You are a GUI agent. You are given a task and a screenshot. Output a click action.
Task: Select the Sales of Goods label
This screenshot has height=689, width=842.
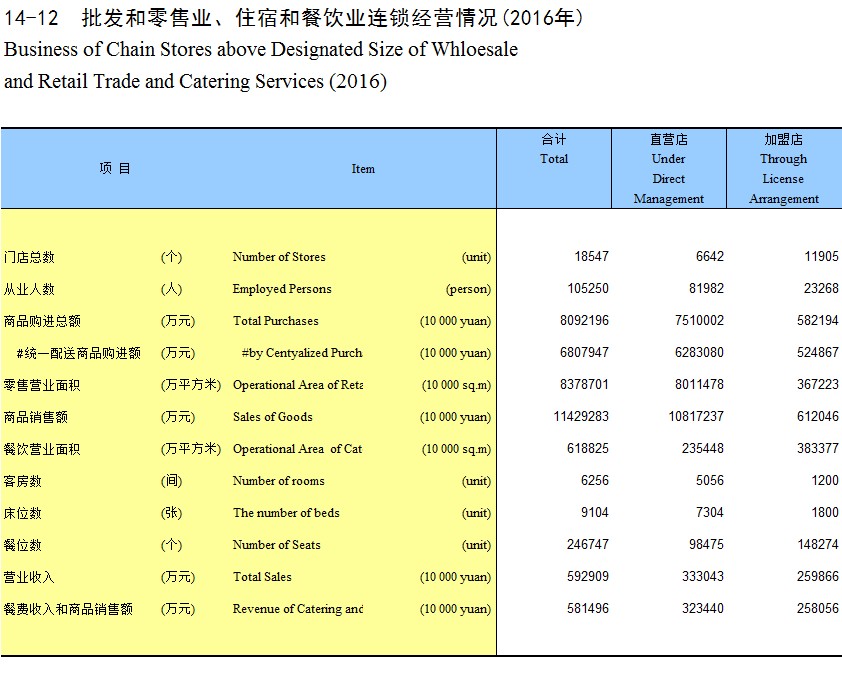pos(272,417)
